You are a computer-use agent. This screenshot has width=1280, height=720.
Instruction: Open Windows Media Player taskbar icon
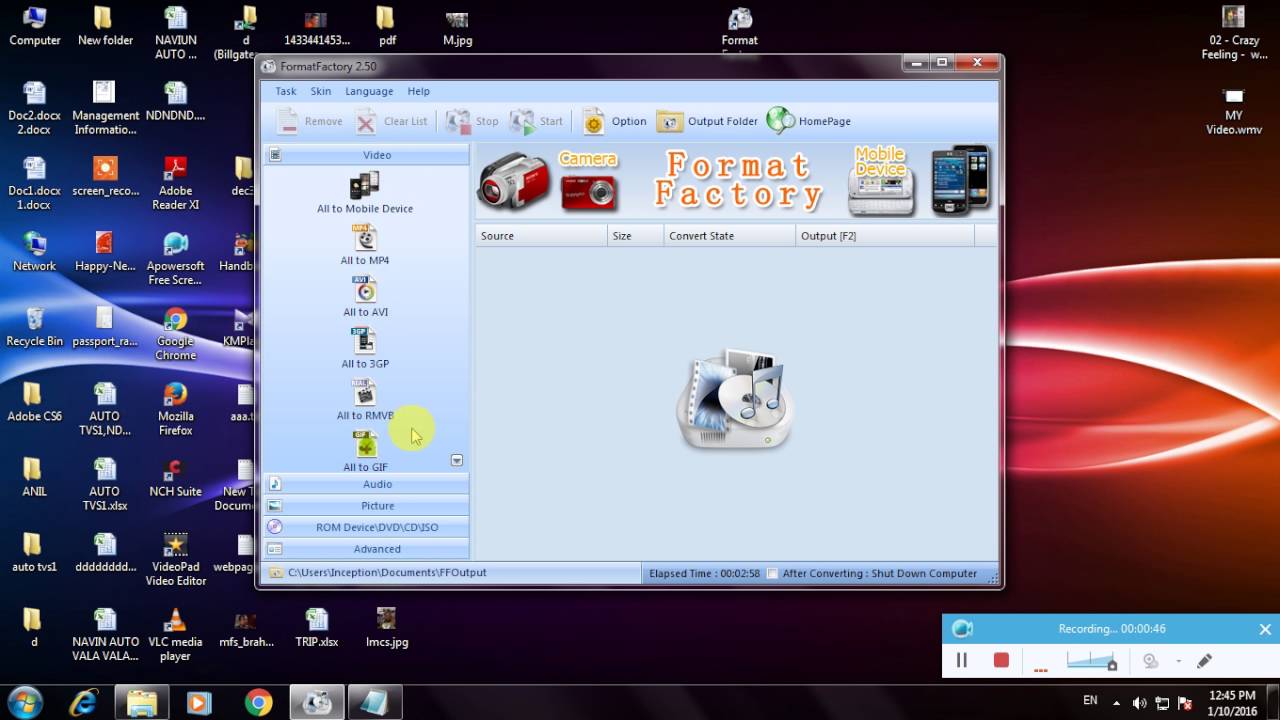[x=199, y=703]
